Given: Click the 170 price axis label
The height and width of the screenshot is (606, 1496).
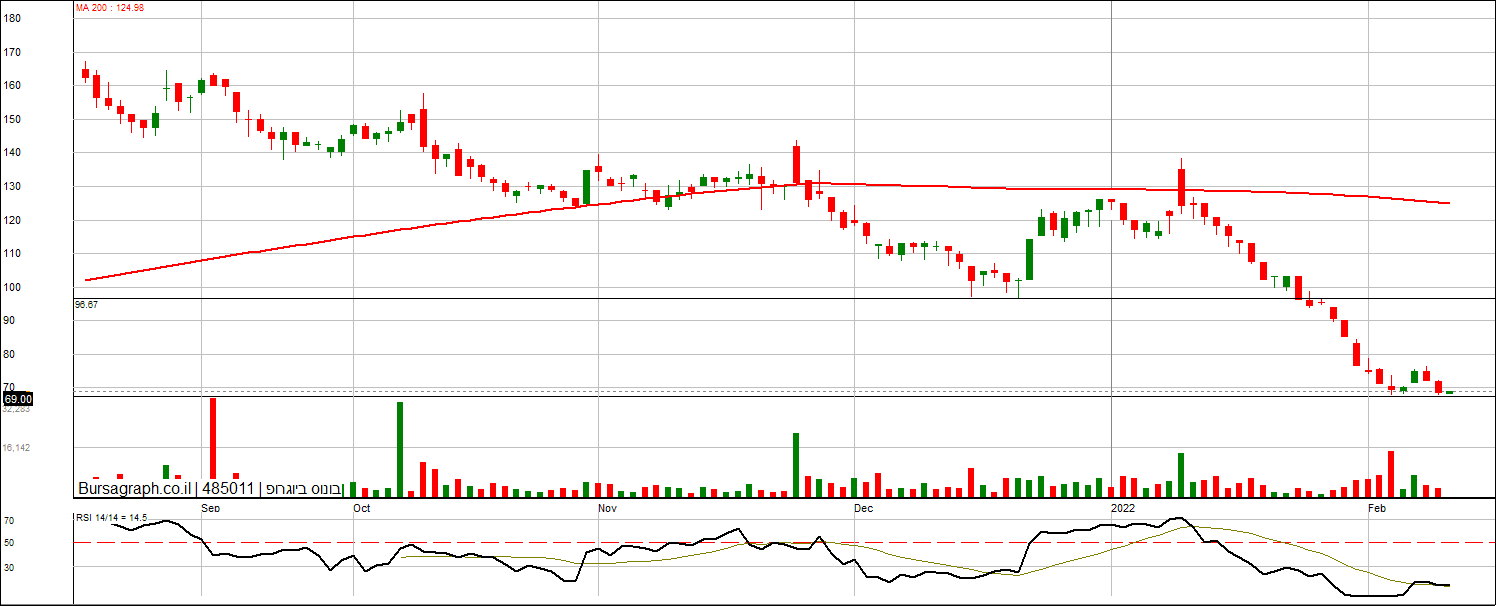Looking at the screenshot, I should pos(12,52).
